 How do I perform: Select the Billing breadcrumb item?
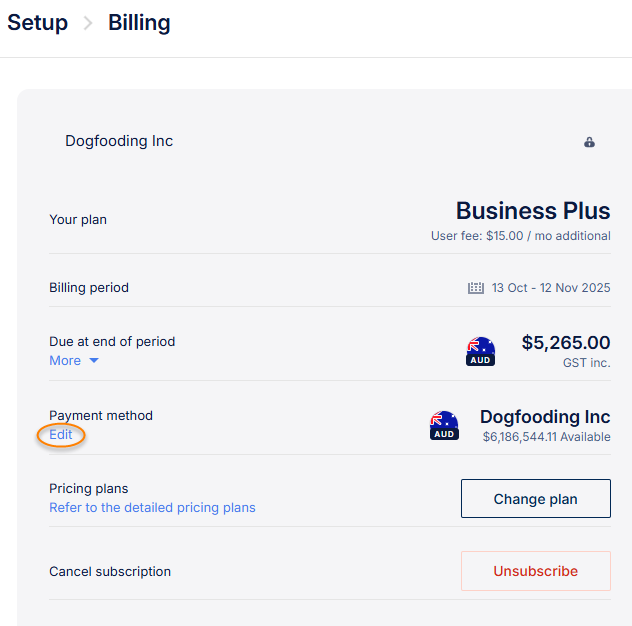pos(139,23)
